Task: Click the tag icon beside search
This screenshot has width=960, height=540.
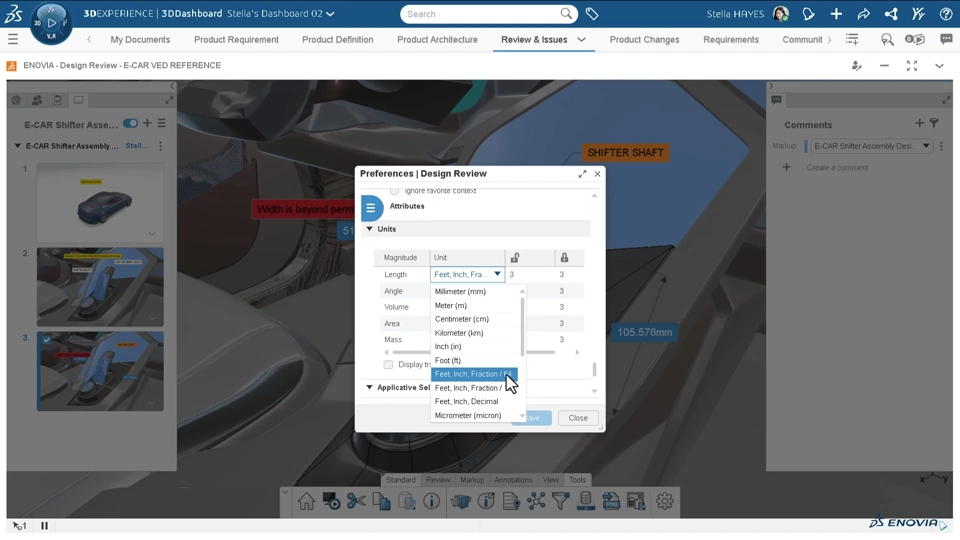Action: pos(591,13)
